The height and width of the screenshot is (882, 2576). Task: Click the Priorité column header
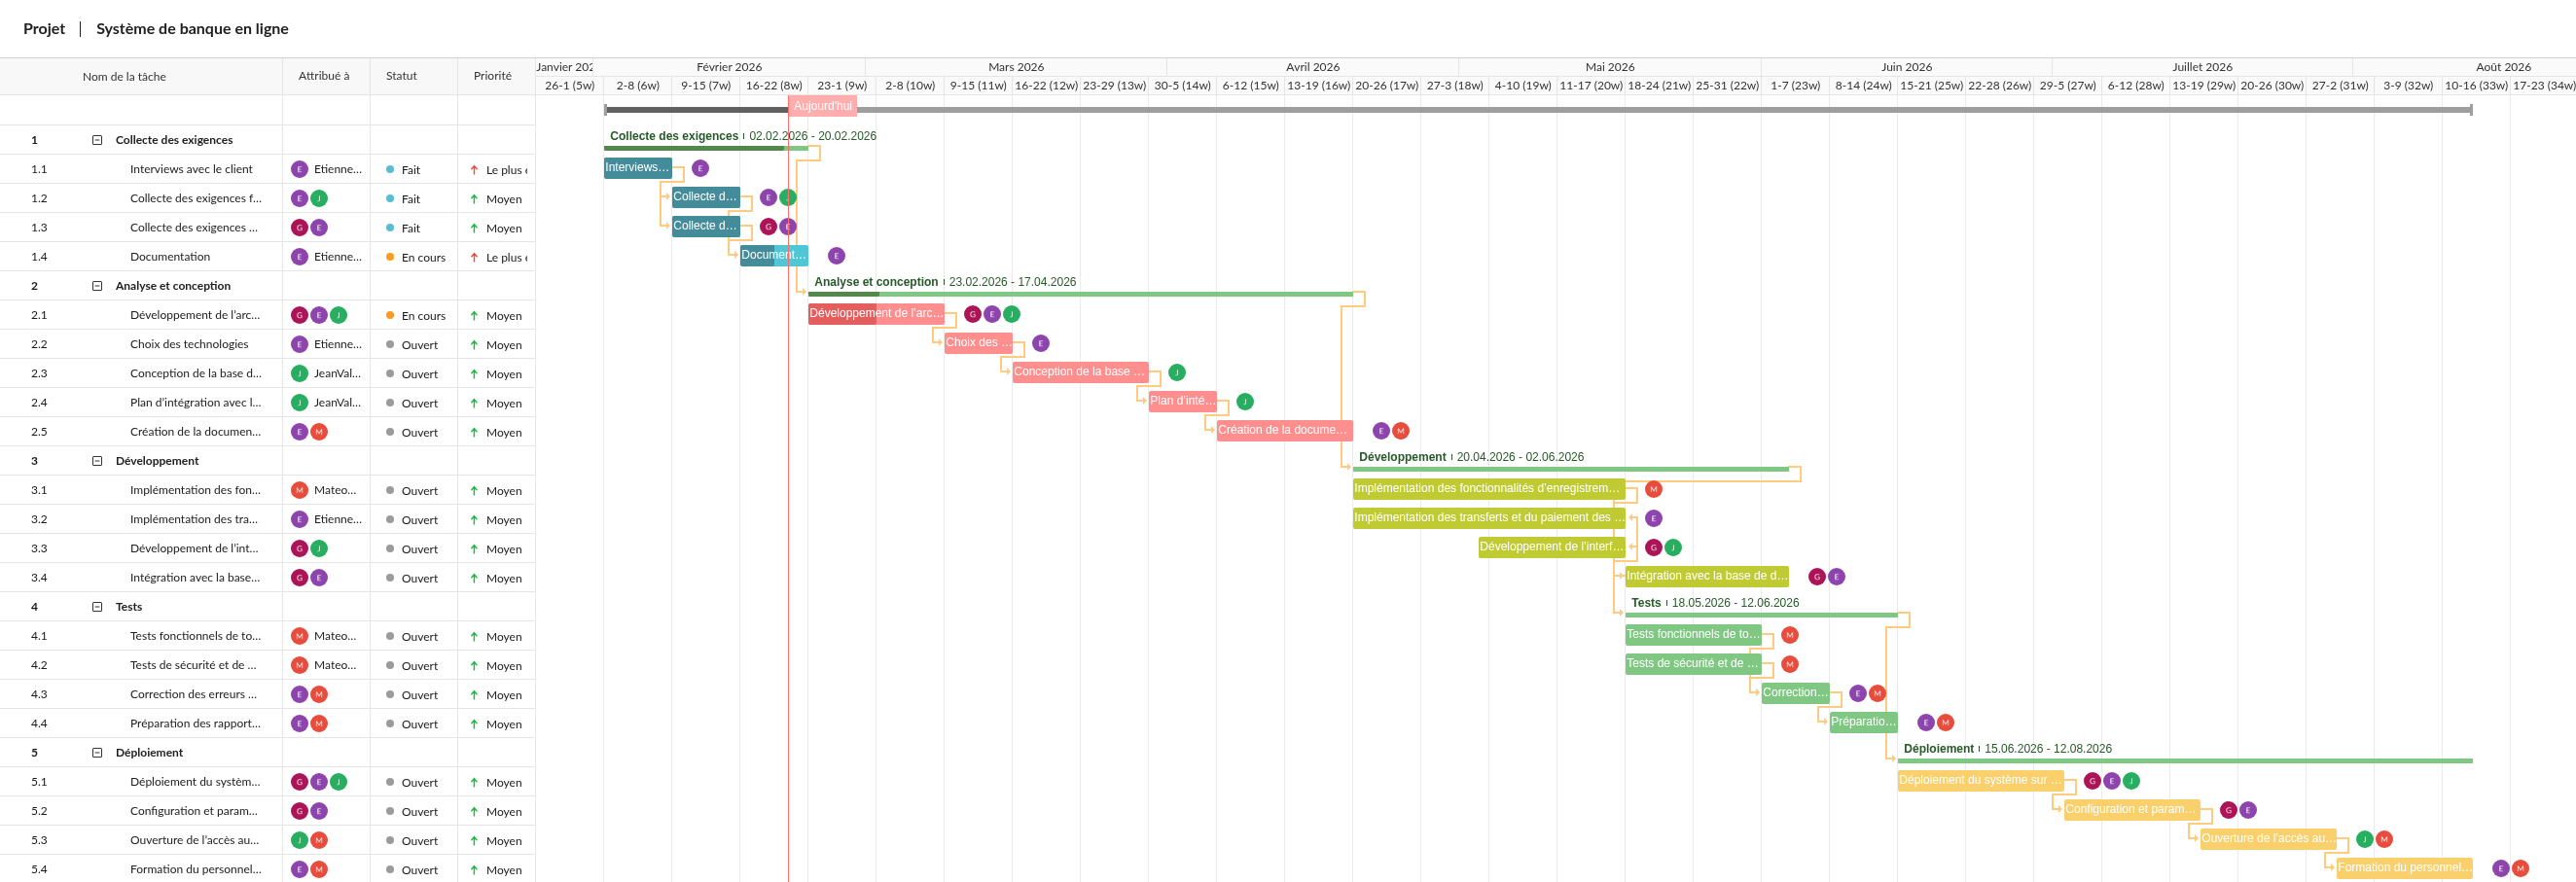coord(492,76)
